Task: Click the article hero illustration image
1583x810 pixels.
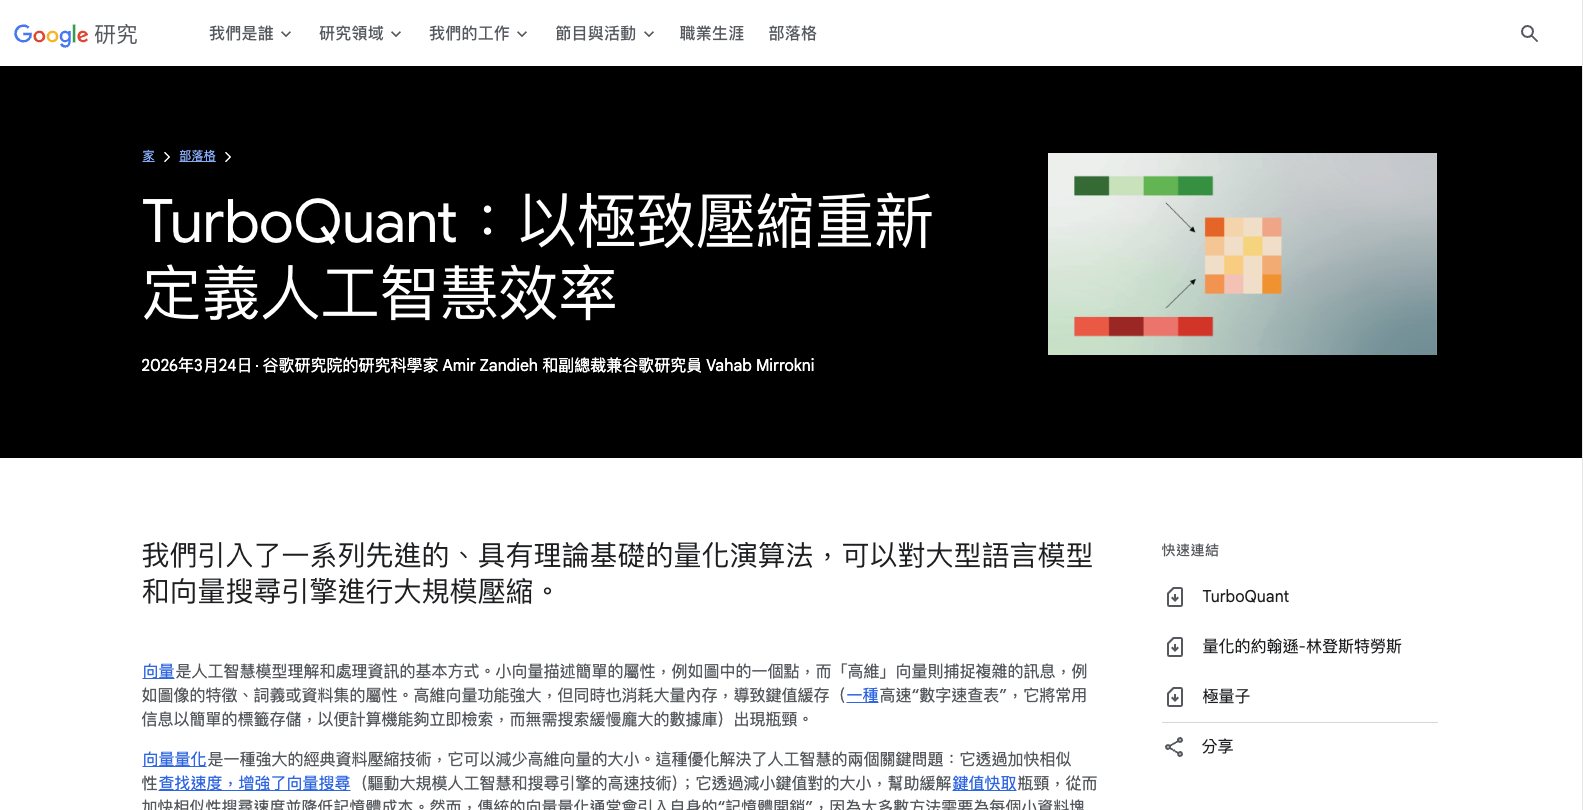Action: click(1242, 254)
